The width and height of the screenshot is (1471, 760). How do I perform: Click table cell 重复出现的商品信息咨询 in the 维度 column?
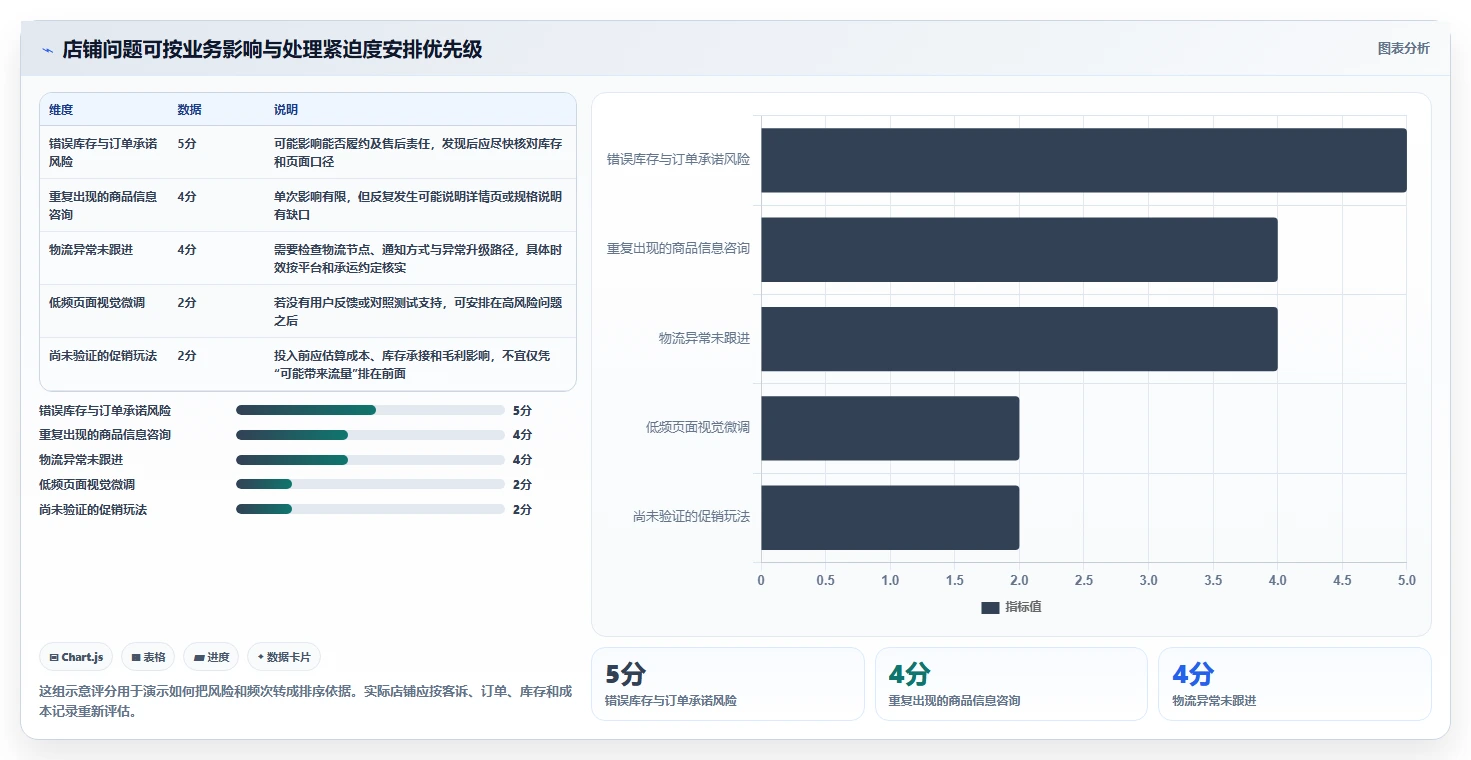pos(103,205)
